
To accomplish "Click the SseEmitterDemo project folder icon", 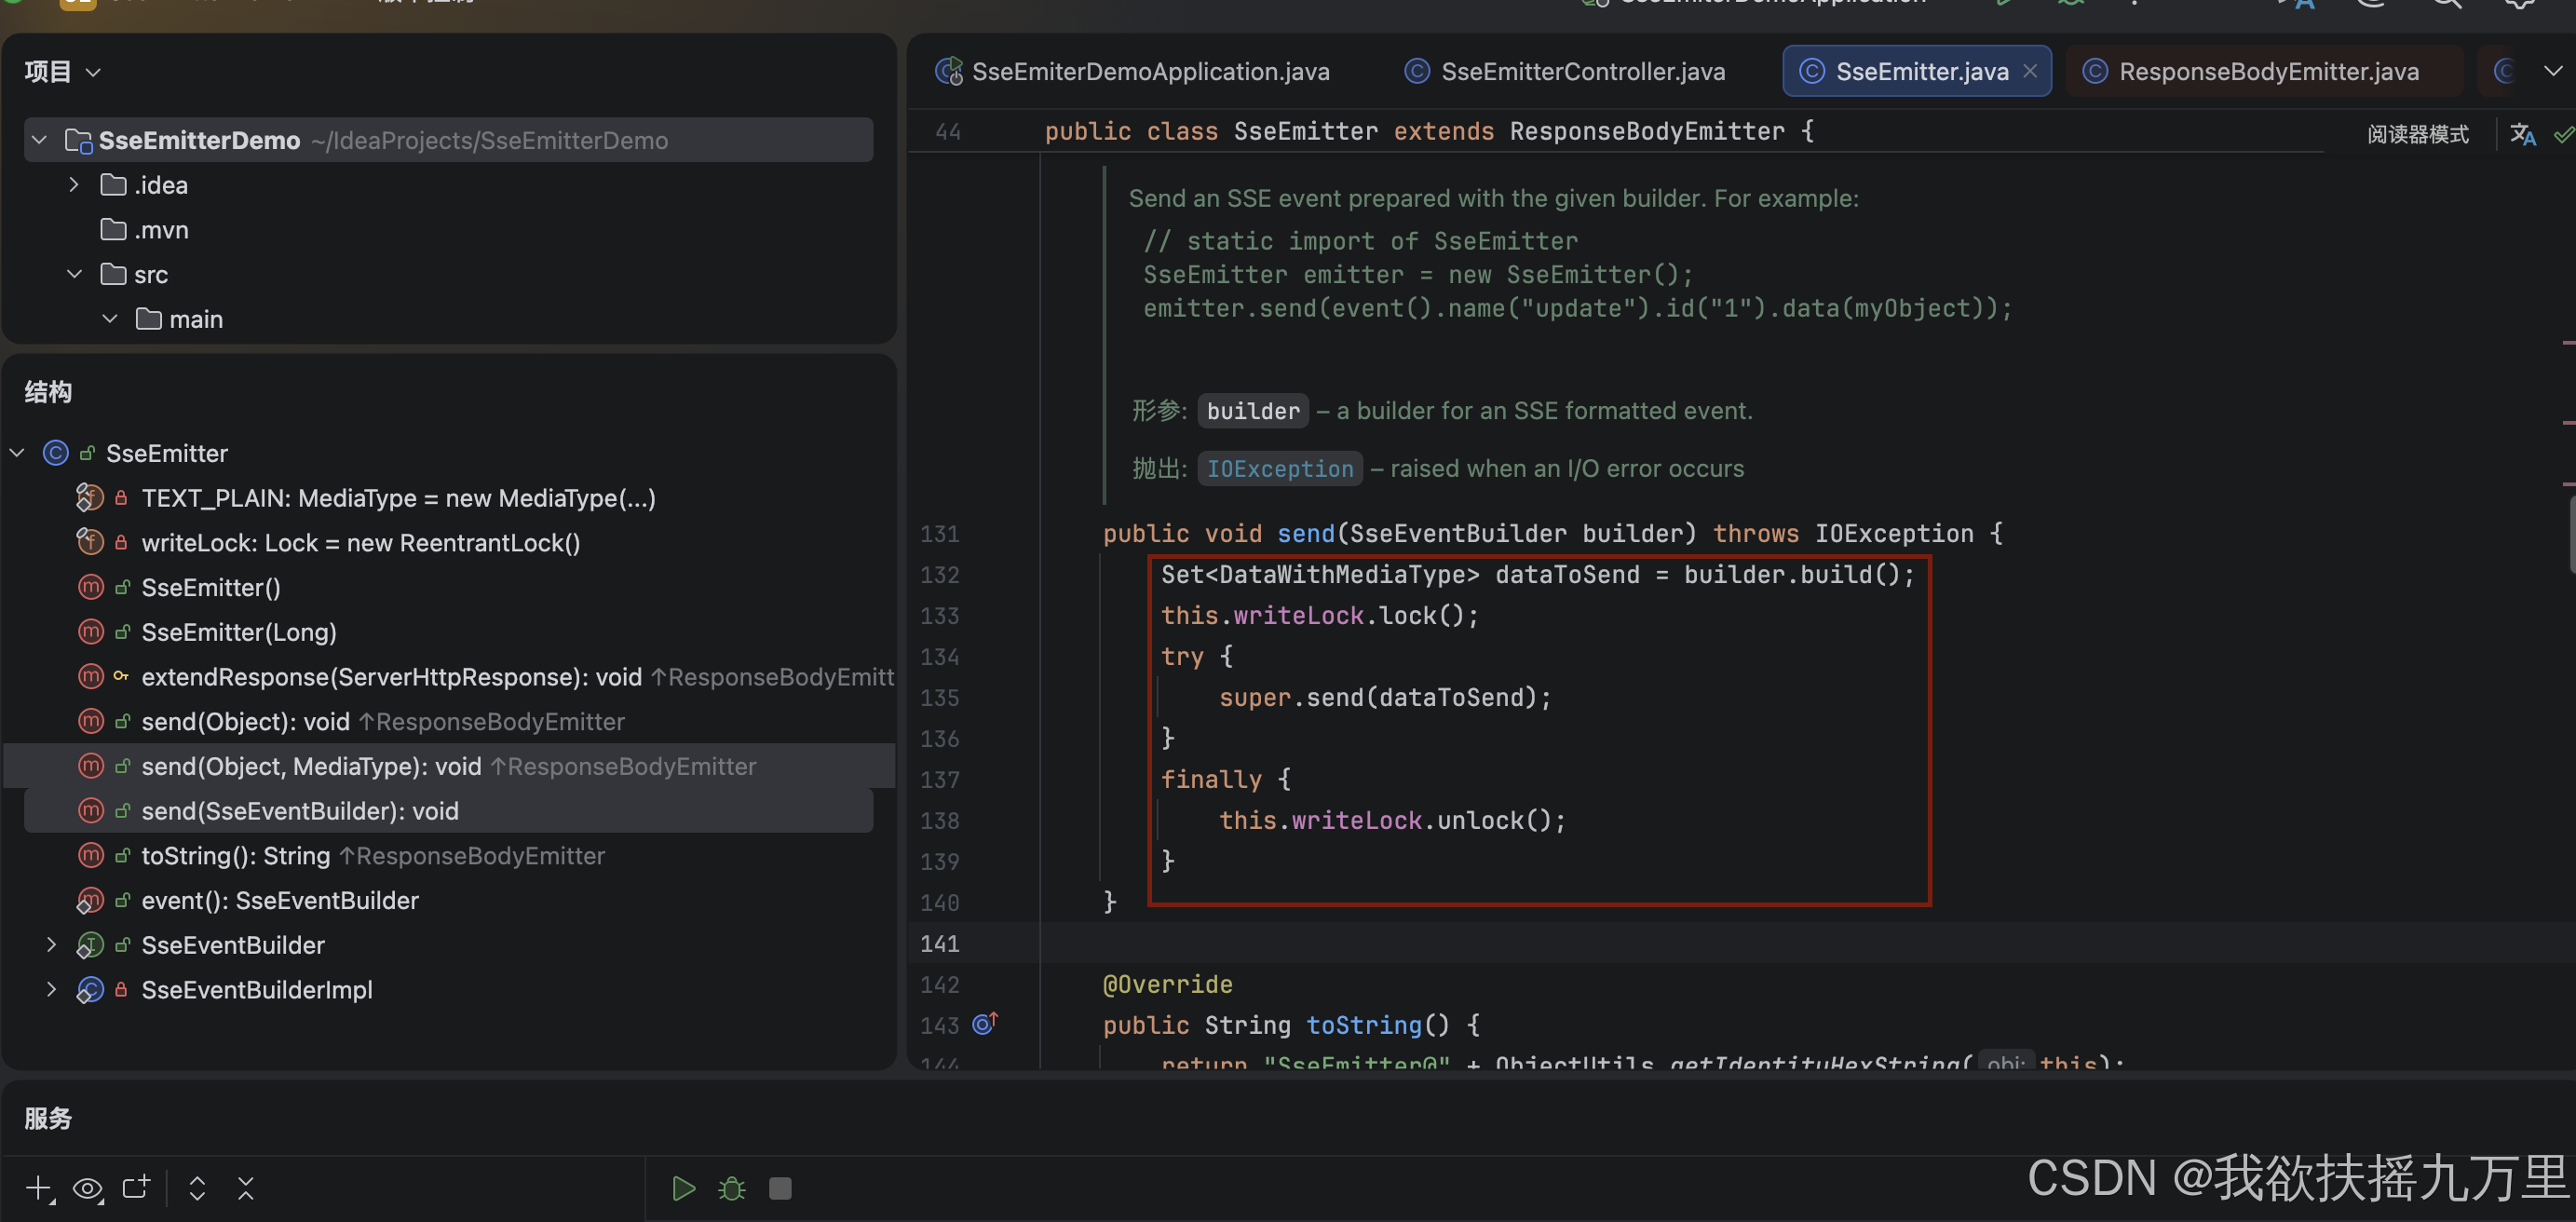I will [78, 140].
